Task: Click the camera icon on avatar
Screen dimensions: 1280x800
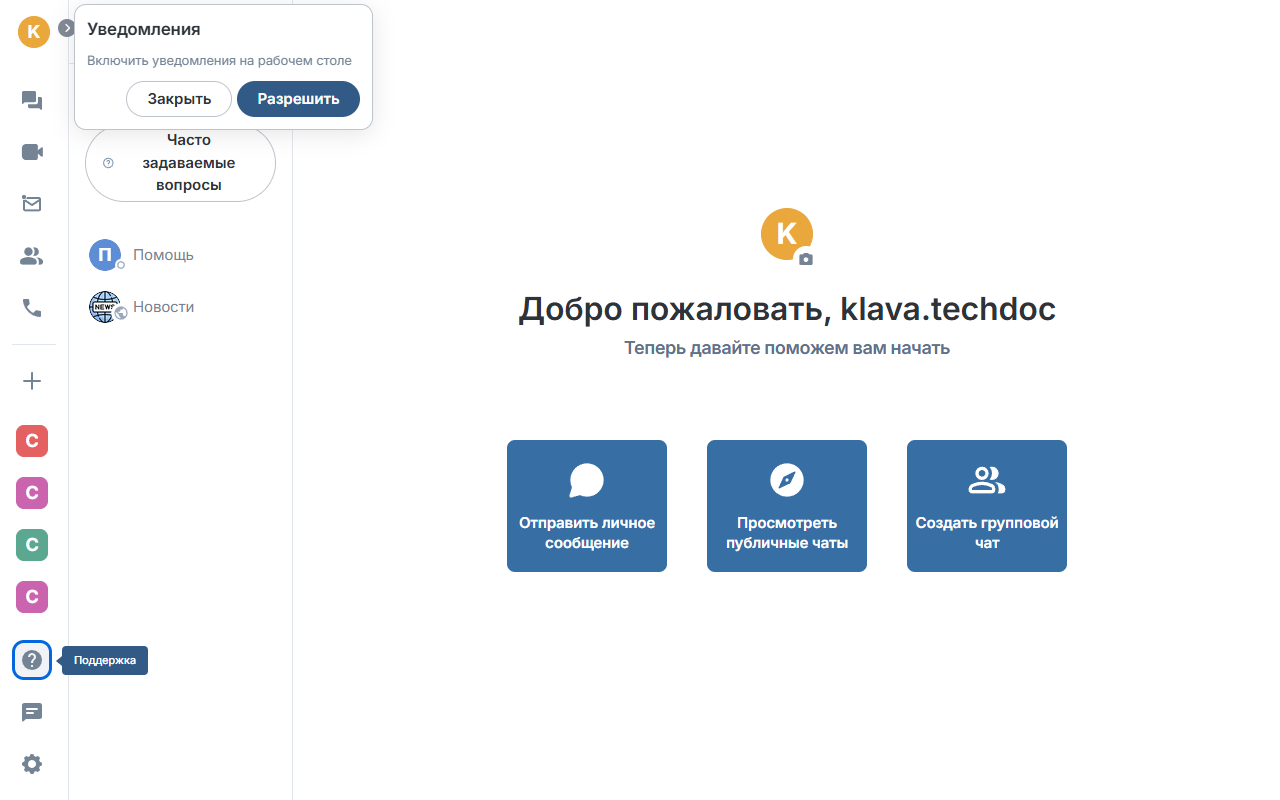Action: pyautogui.click(x=806, y=259)
